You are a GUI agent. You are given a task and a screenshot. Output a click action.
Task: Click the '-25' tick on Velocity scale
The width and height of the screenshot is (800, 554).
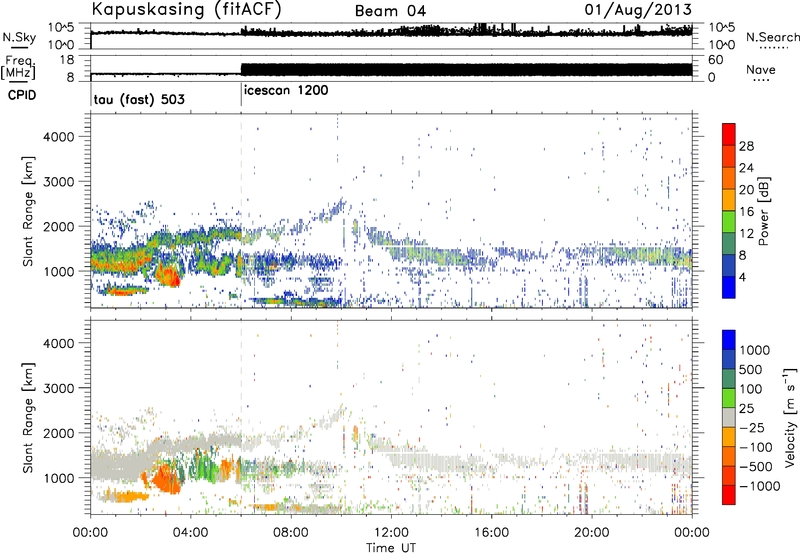[751, 427]
